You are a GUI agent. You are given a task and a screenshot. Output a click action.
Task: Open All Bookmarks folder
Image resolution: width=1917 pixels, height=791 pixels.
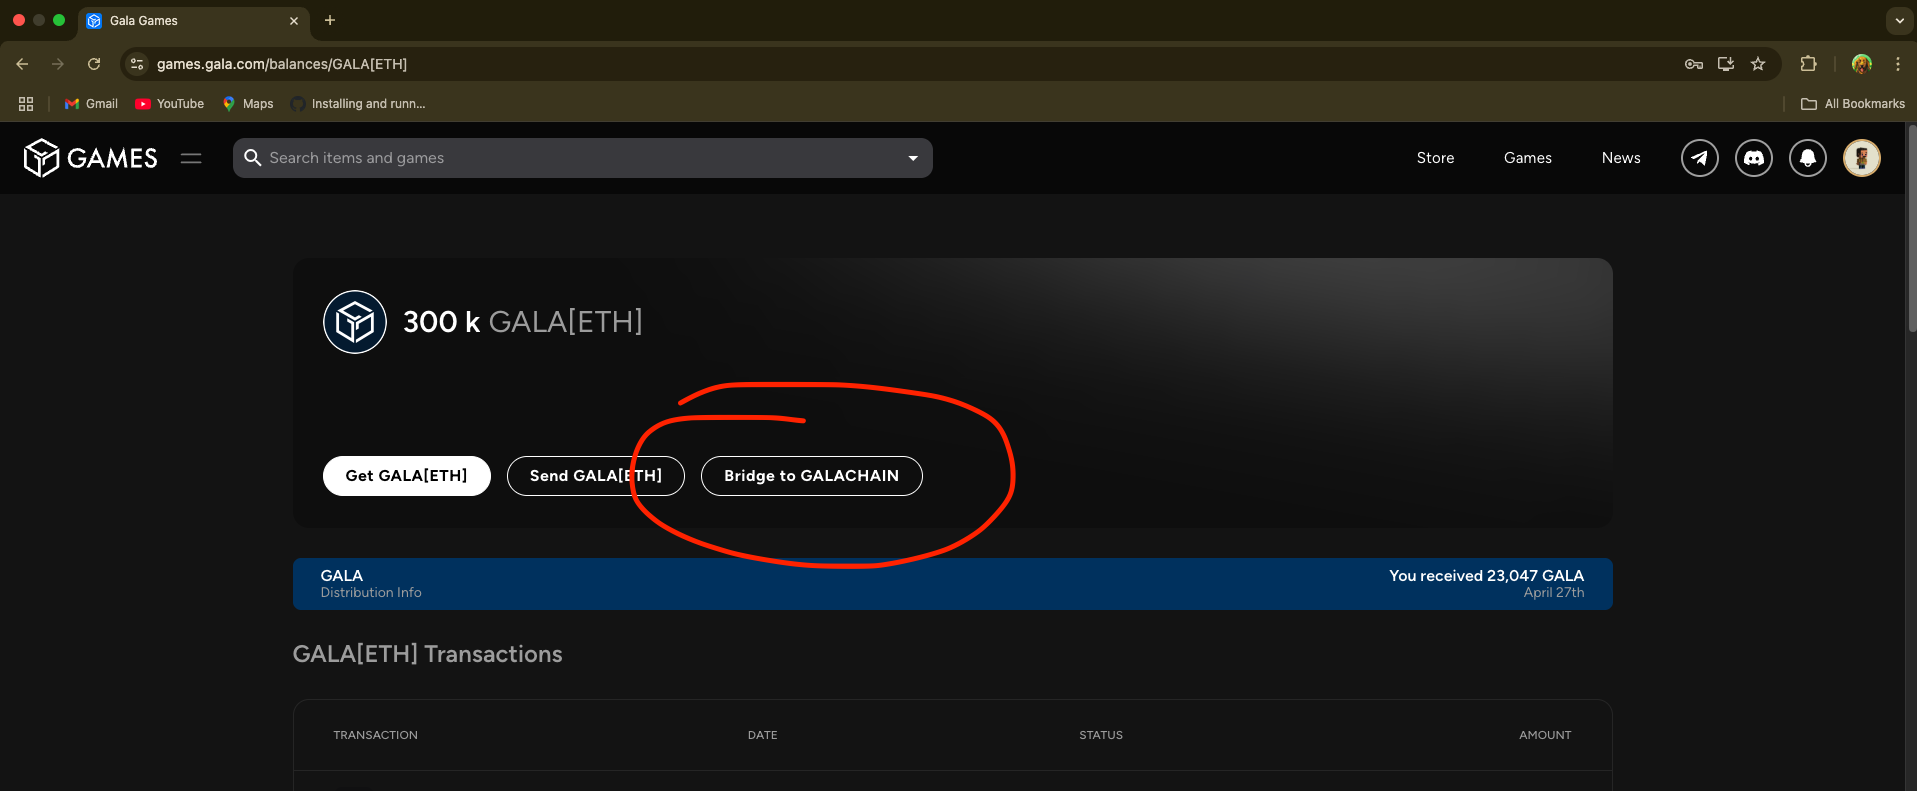[1853, 104]
